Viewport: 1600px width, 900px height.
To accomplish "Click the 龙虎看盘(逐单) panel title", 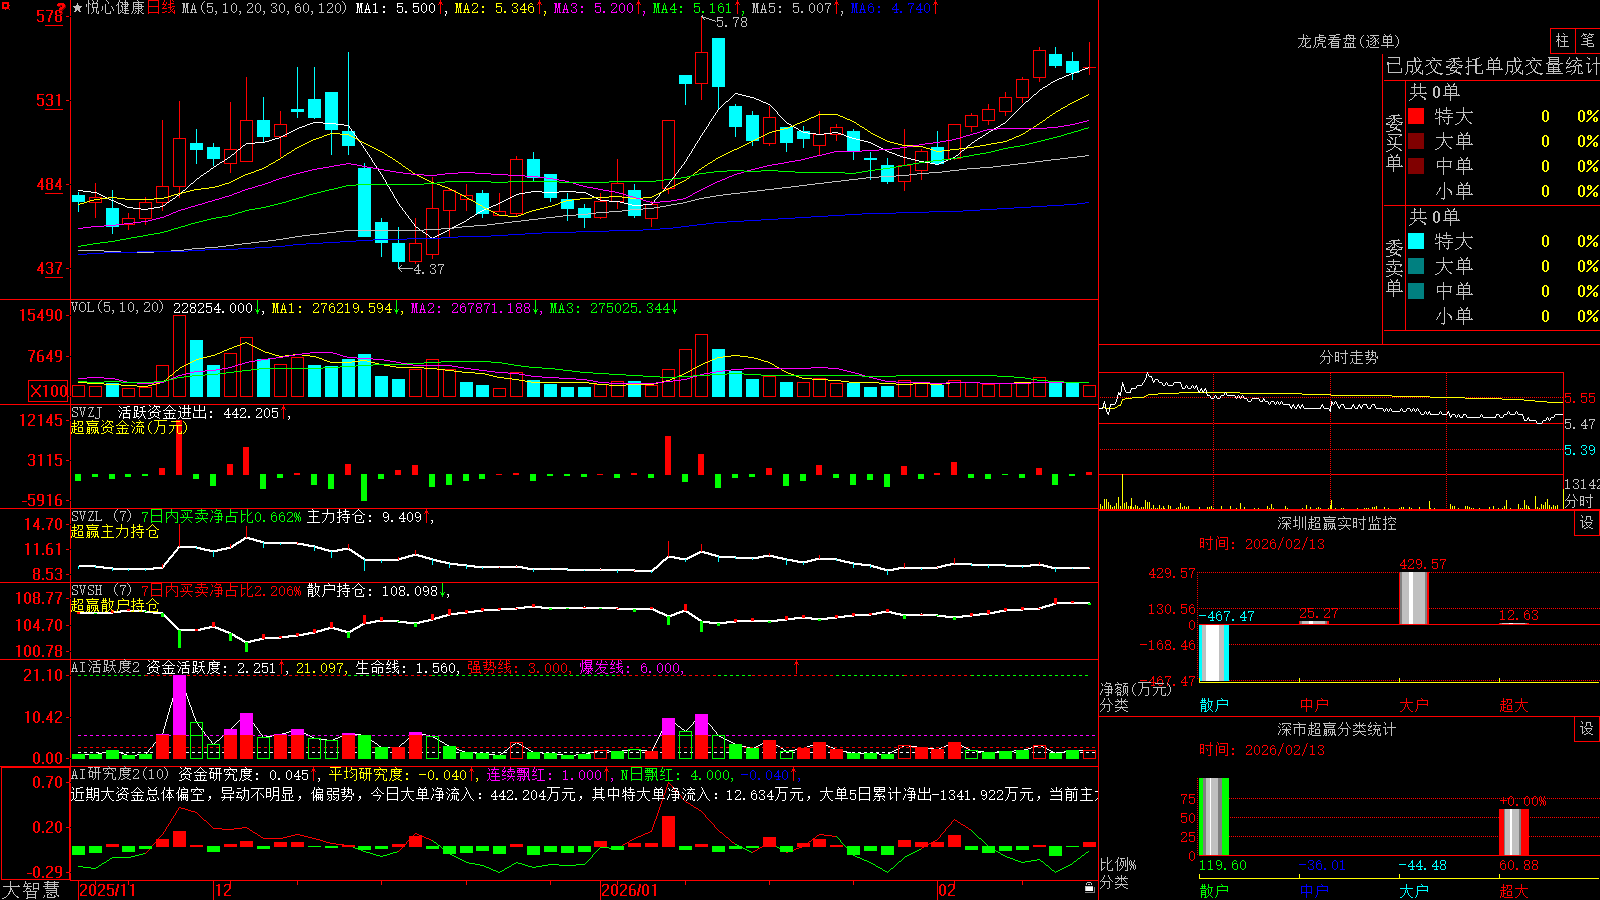I will pos(1348,41).
